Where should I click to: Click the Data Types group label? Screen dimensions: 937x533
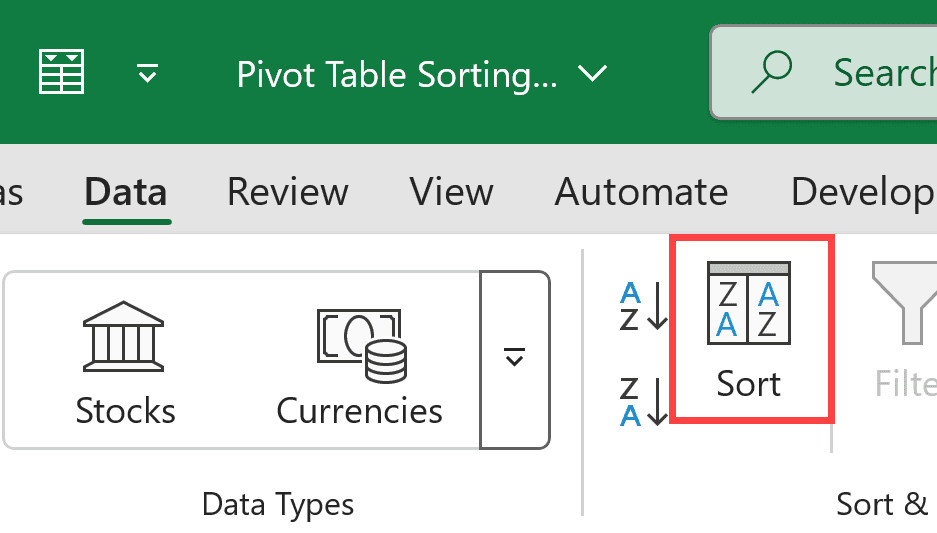(277, 504)
